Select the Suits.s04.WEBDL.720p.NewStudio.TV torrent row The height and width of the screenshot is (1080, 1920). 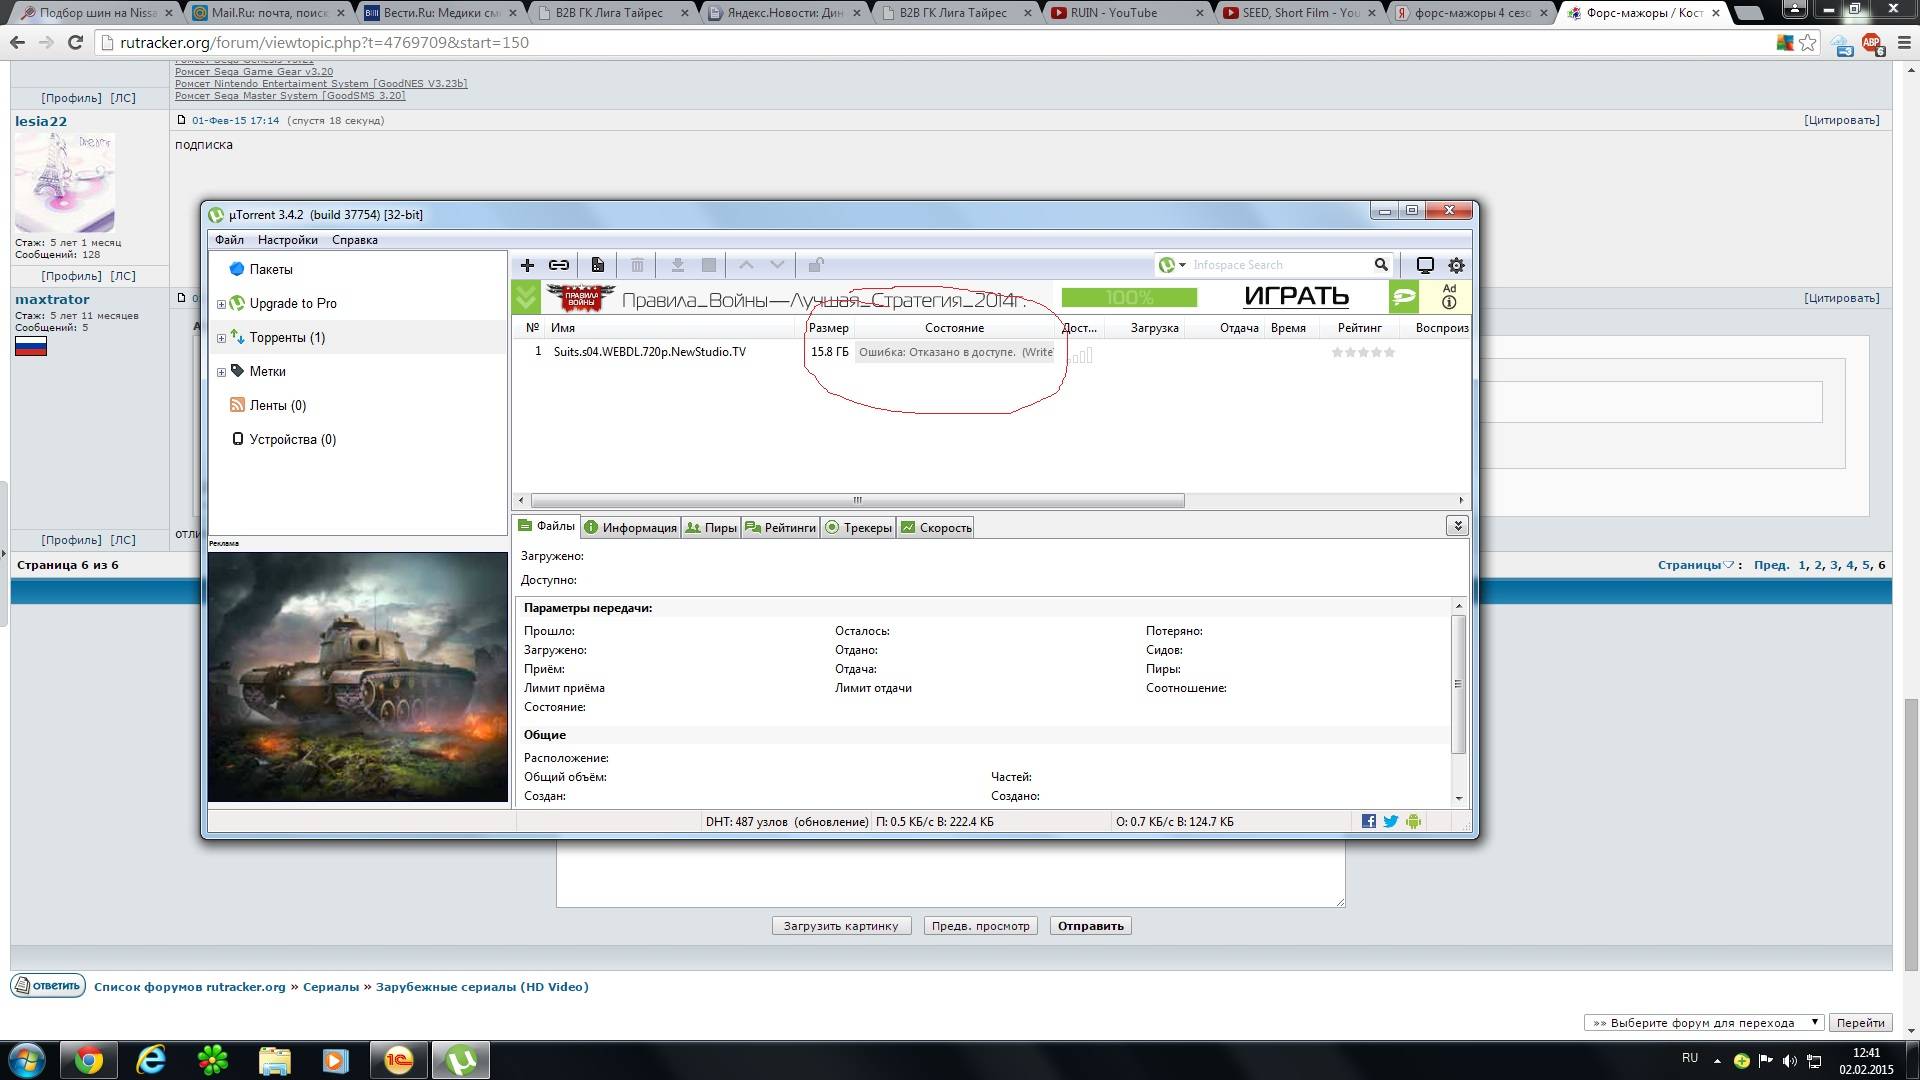pyautogui.click(x=649, y=352)
